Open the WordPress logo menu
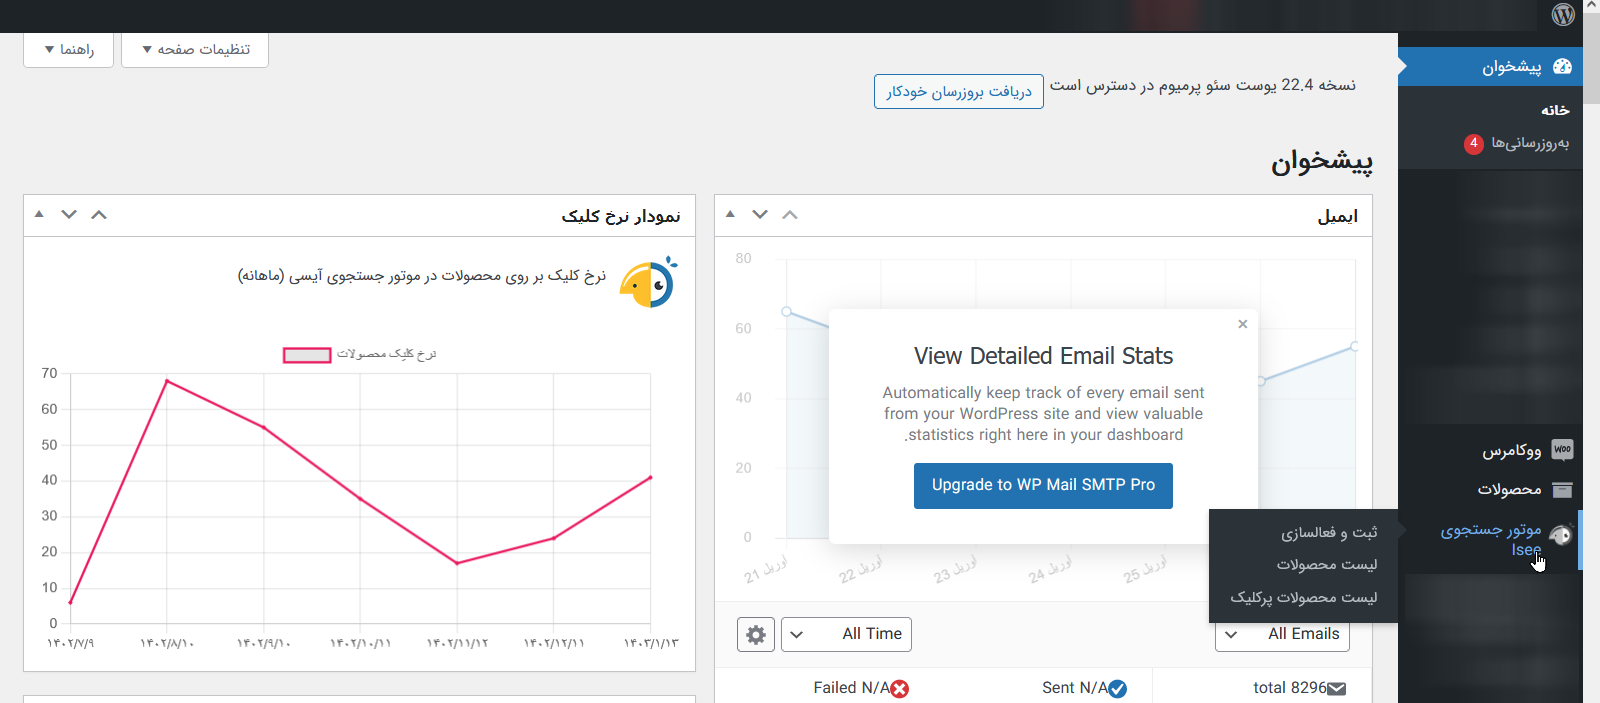 click(1563, 14)
